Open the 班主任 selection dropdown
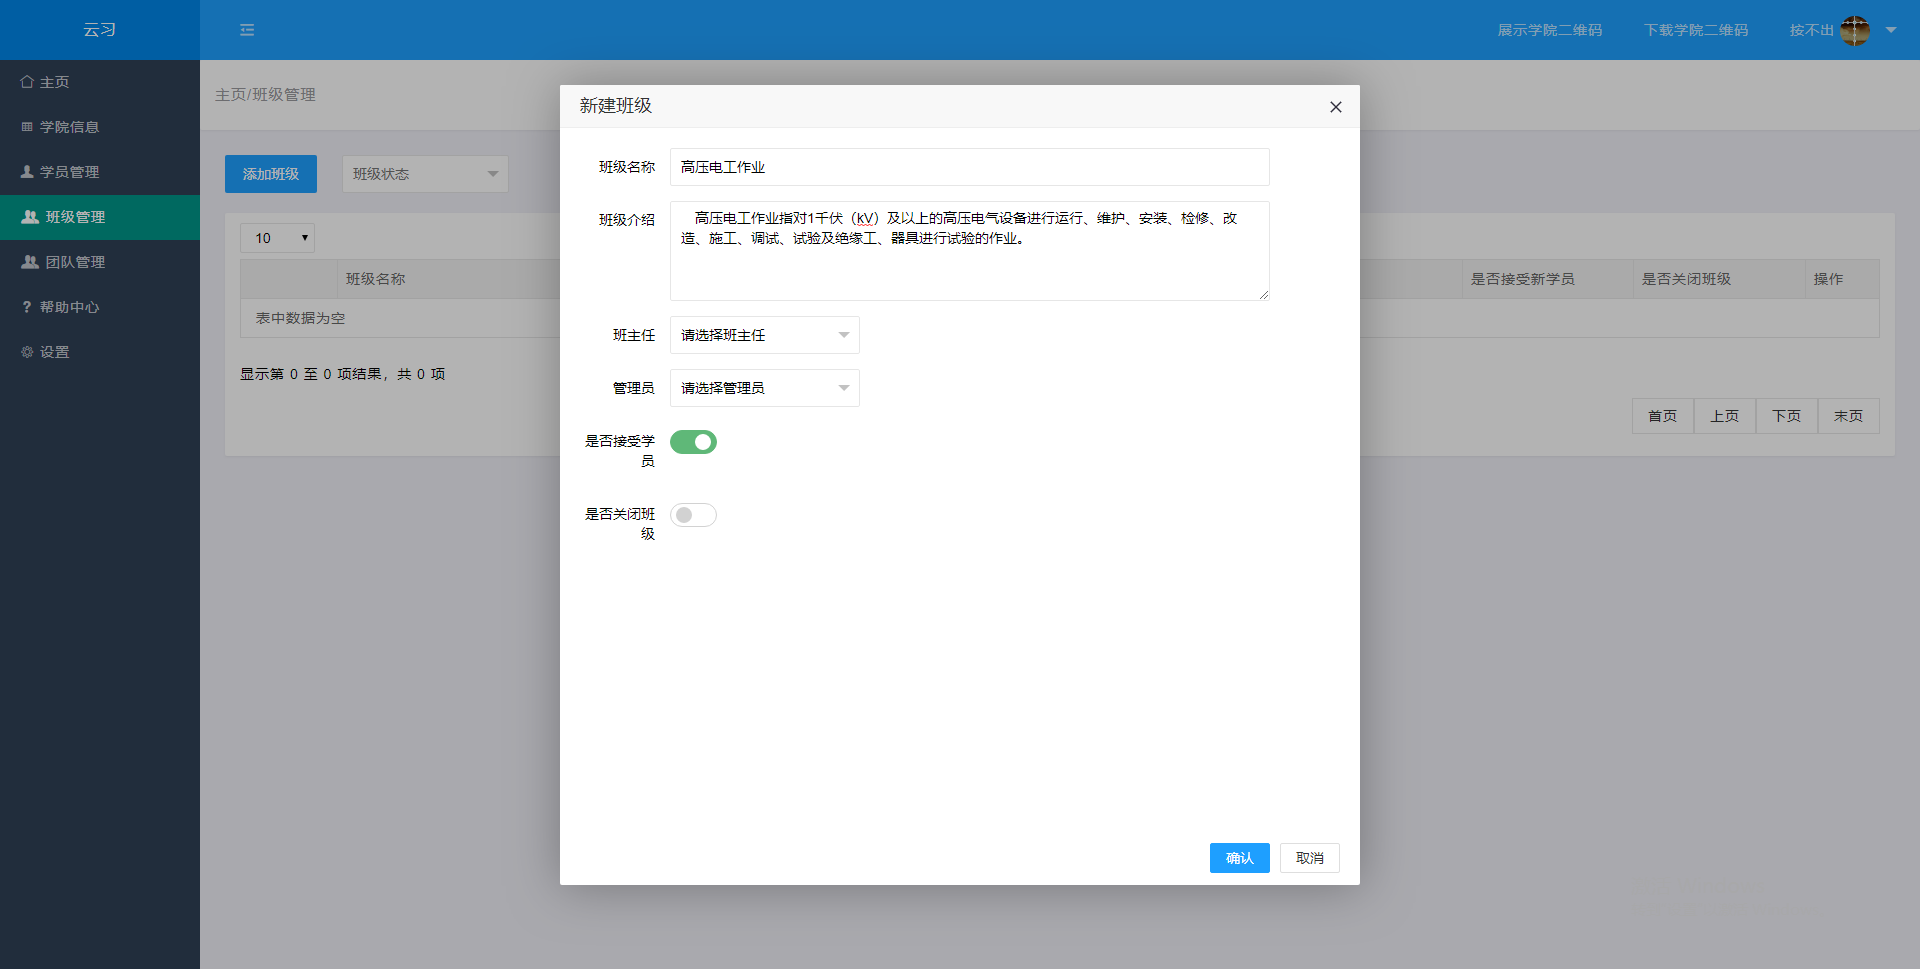This screenshot has height=969, width=1920. coord(764,334)
